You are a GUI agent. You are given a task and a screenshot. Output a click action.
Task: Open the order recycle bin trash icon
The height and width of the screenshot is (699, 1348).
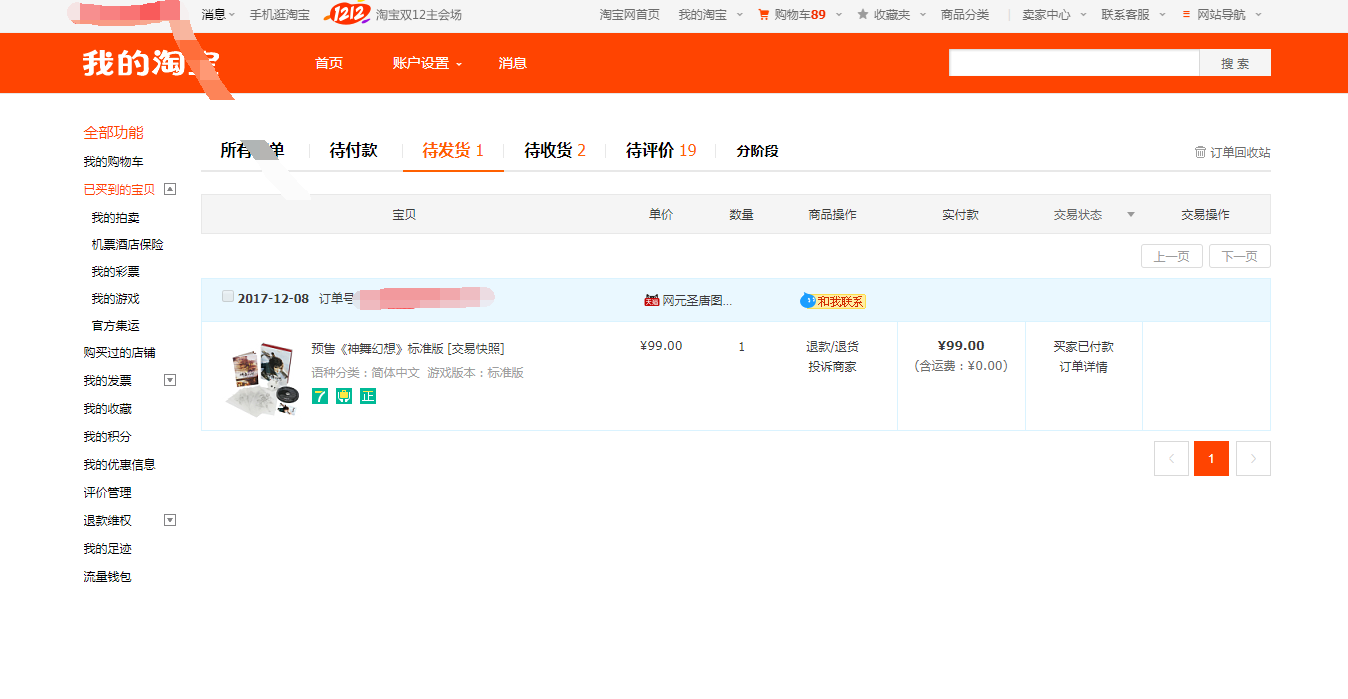1200,152
